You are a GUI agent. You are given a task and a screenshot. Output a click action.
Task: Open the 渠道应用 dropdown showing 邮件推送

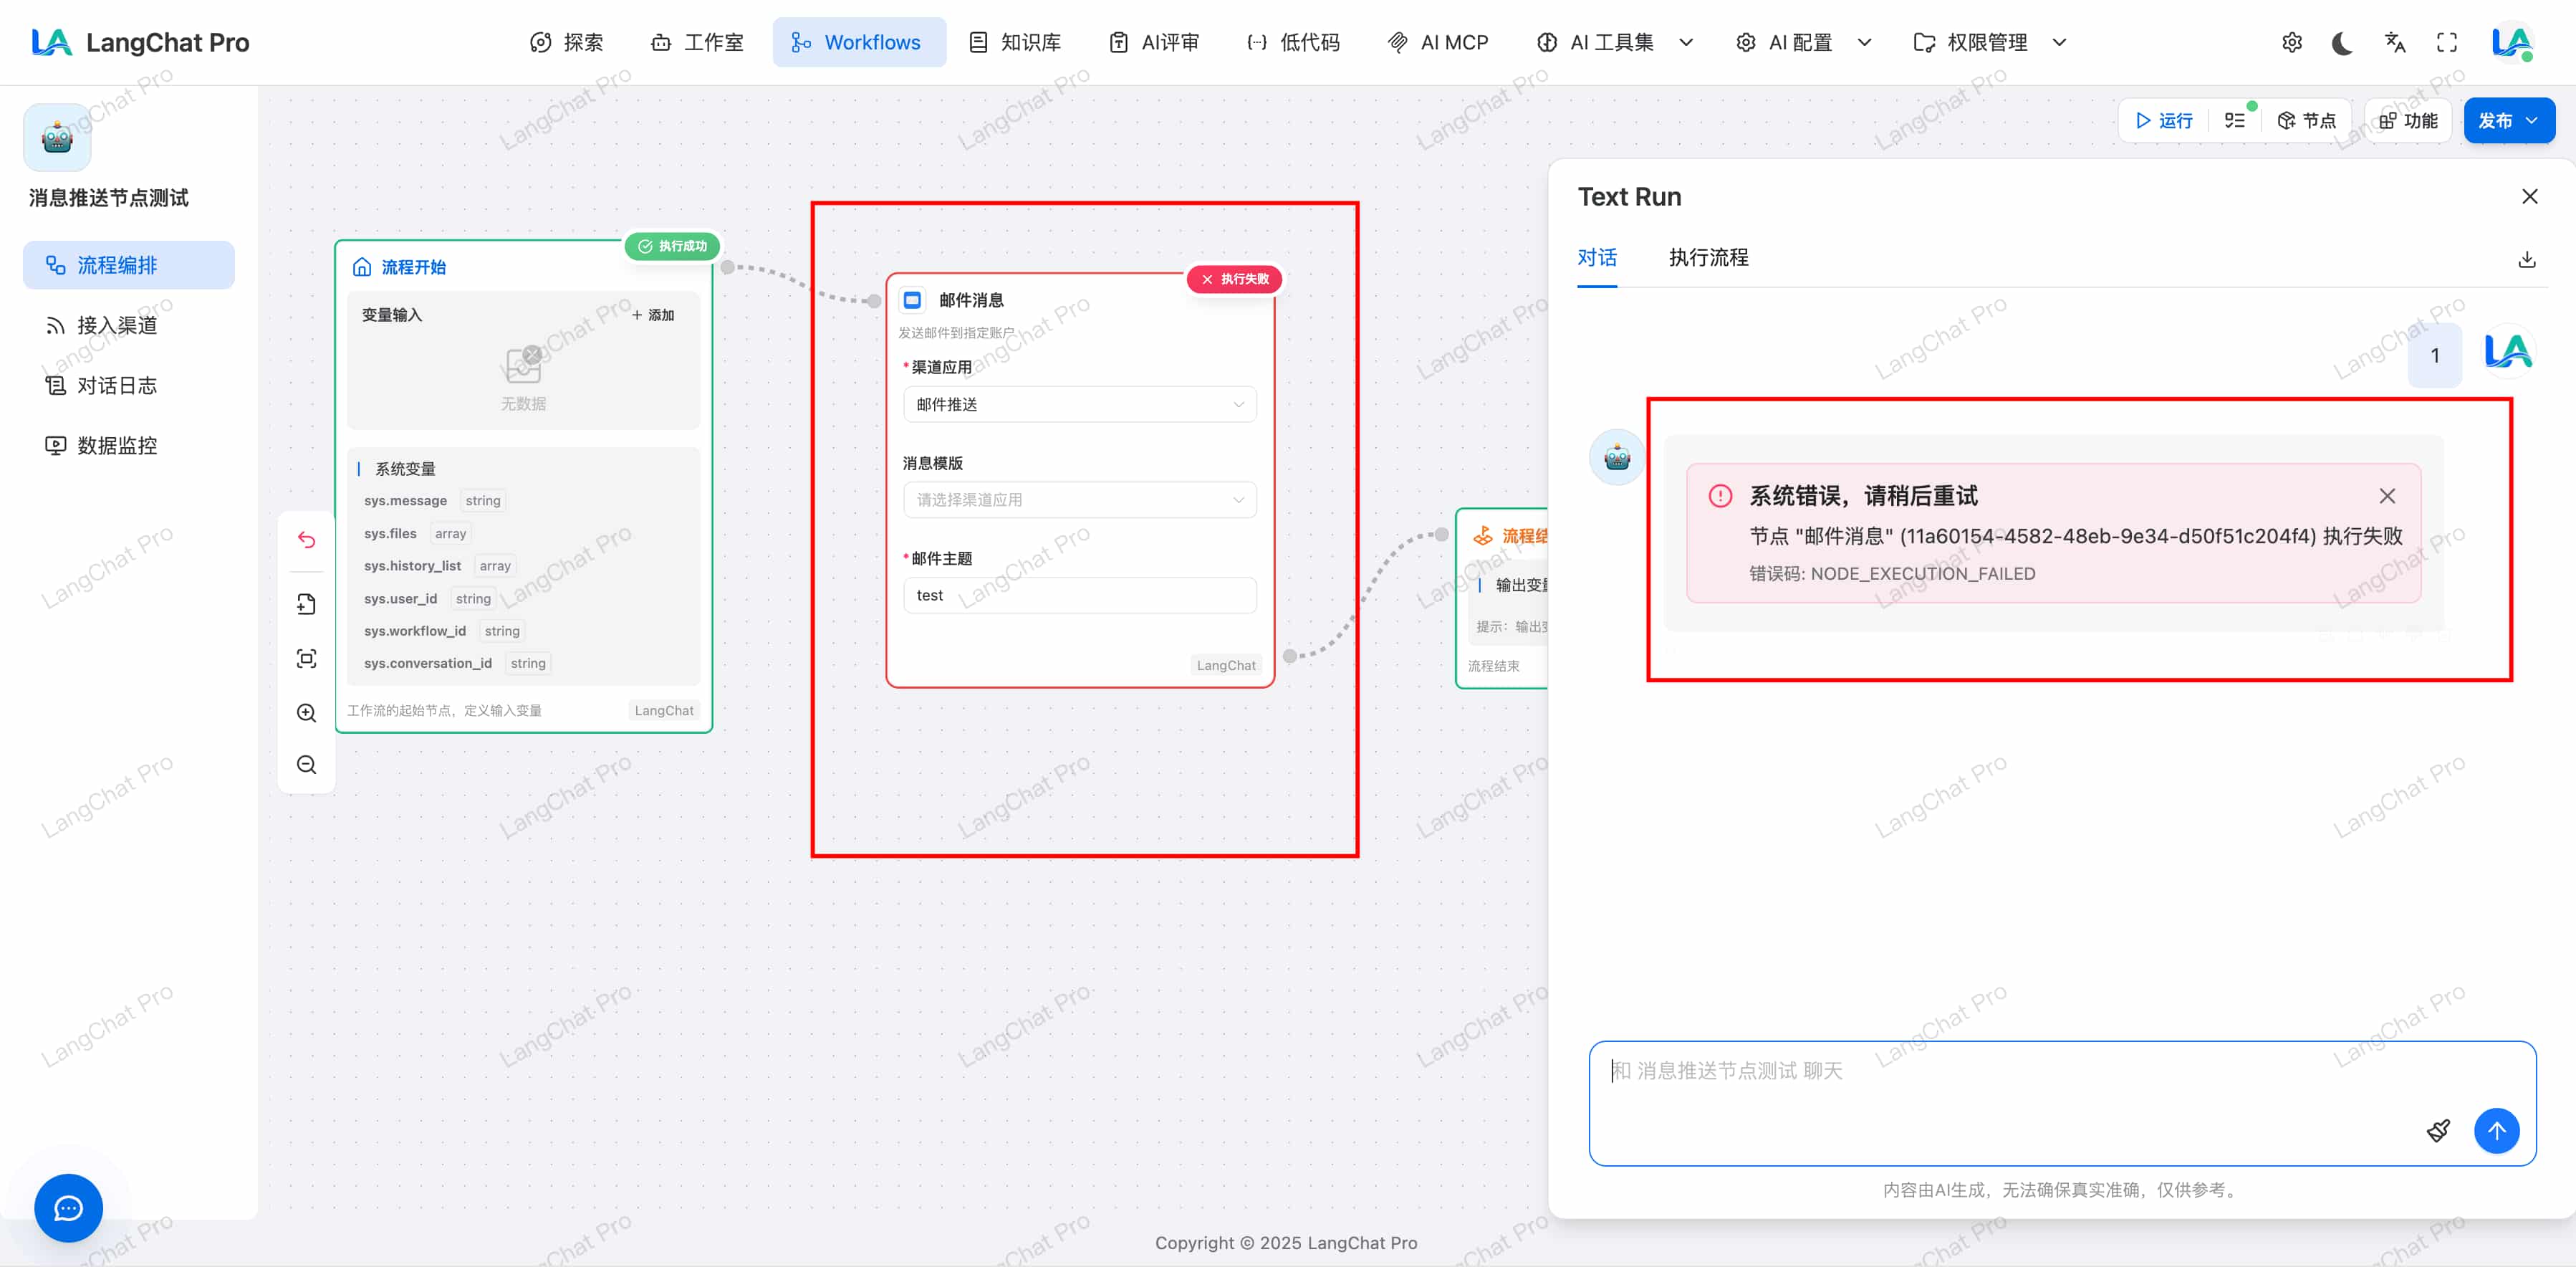point(1079,404)
